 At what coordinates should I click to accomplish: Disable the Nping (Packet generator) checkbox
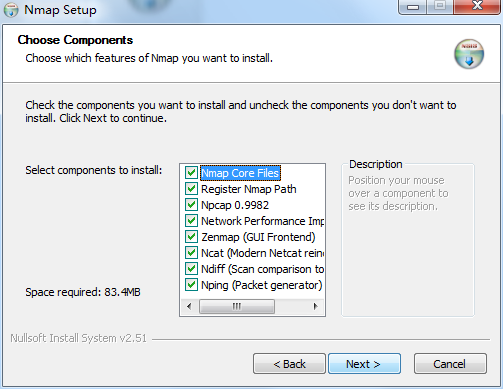pyautogui.click(x=191, y=285)
